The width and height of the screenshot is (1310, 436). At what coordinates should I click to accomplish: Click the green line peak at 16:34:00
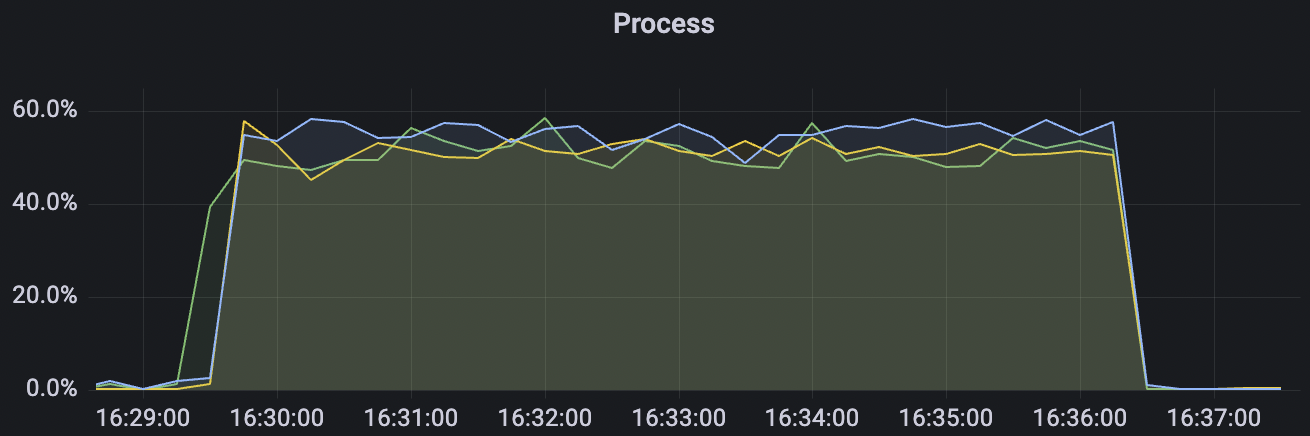point(812,123)
